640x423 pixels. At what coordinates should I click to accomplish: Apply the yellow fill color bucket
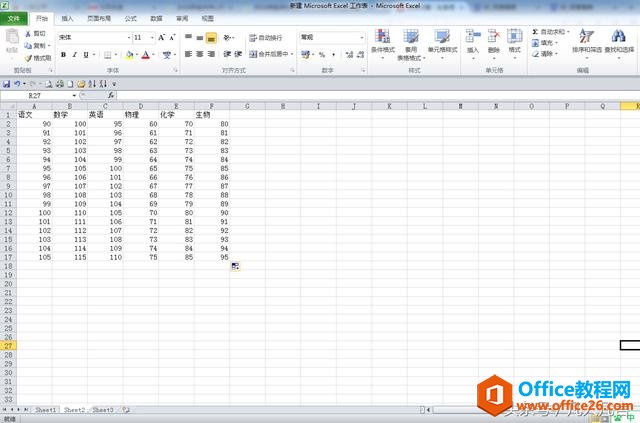tap(129, 54)
